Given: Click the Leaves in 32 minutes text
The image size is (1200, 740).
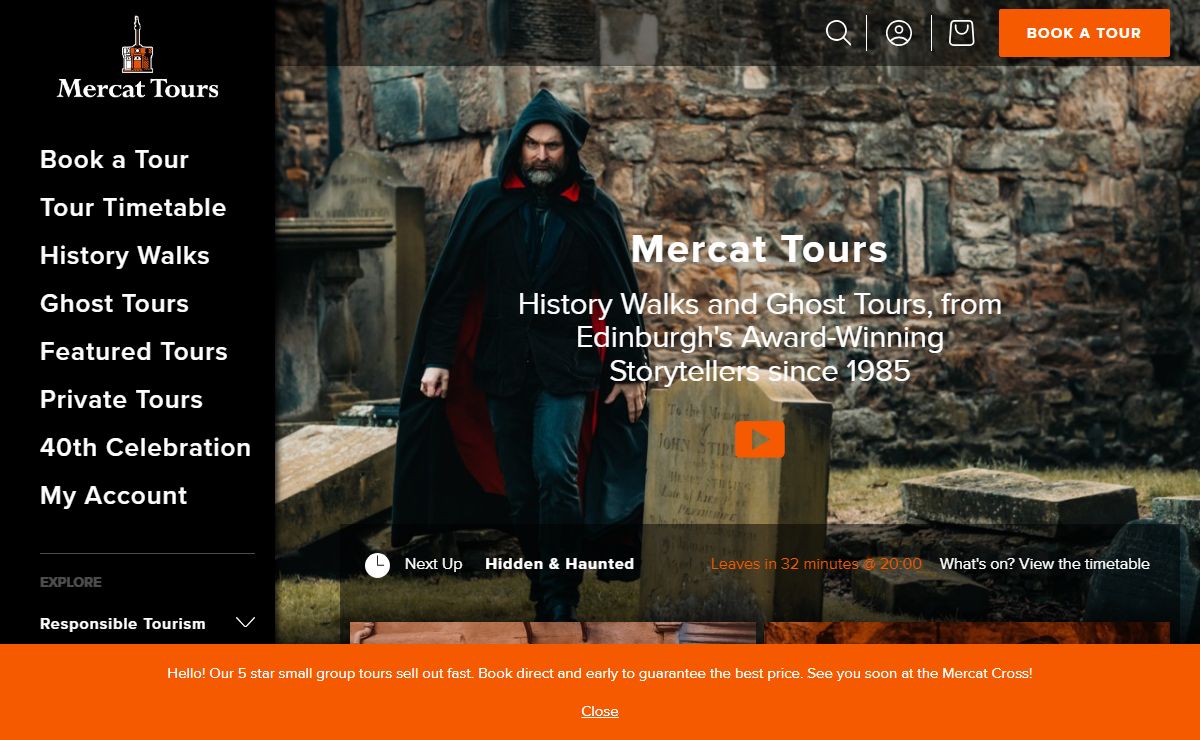Looking at the screenshot, I should (816, 564).
